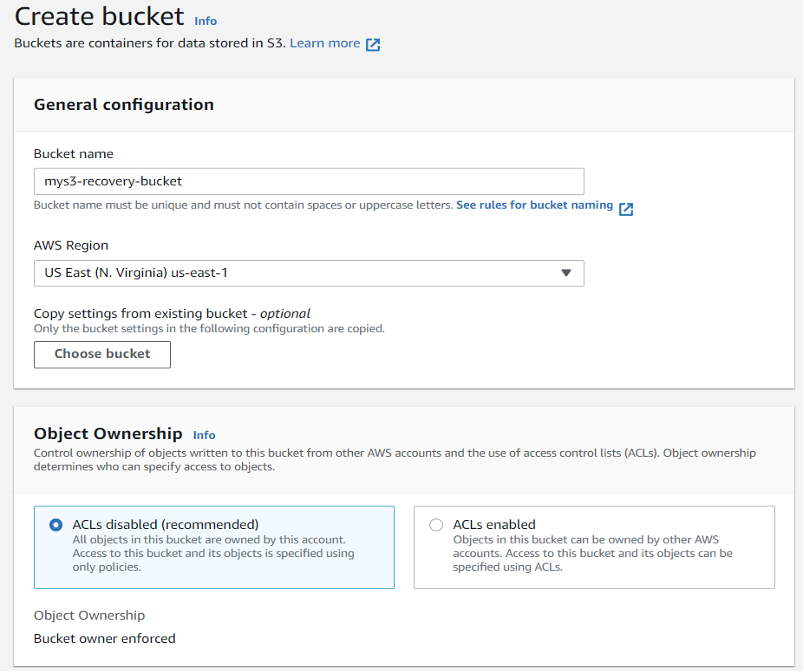Select the ACLs enabled radio button
This screenshot has width=804, height=672.
tap(436, 524)
